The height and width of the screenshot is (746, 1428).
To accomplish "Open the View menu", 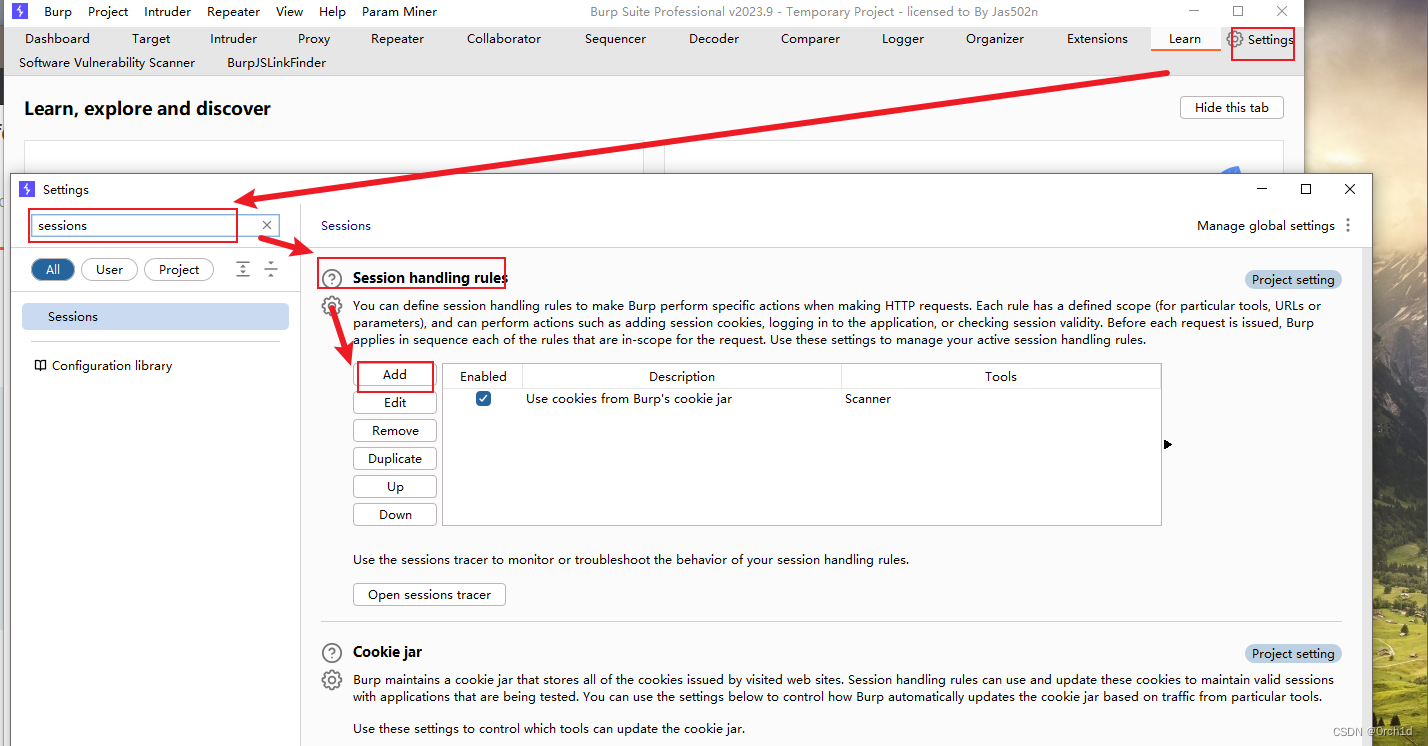I will tap(289, 12).
